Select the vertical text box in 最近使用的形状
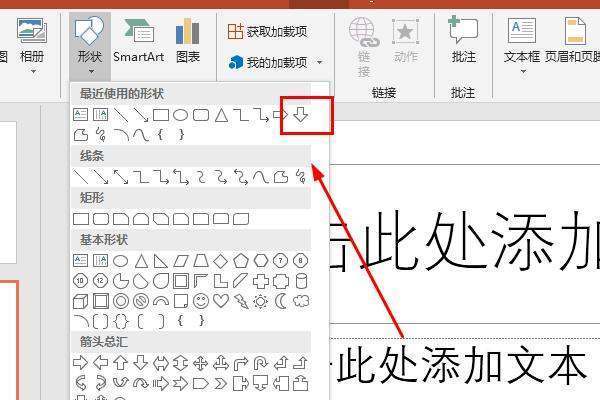The height and width of the screenshot is (400, 600). click(x=101, y=115)
